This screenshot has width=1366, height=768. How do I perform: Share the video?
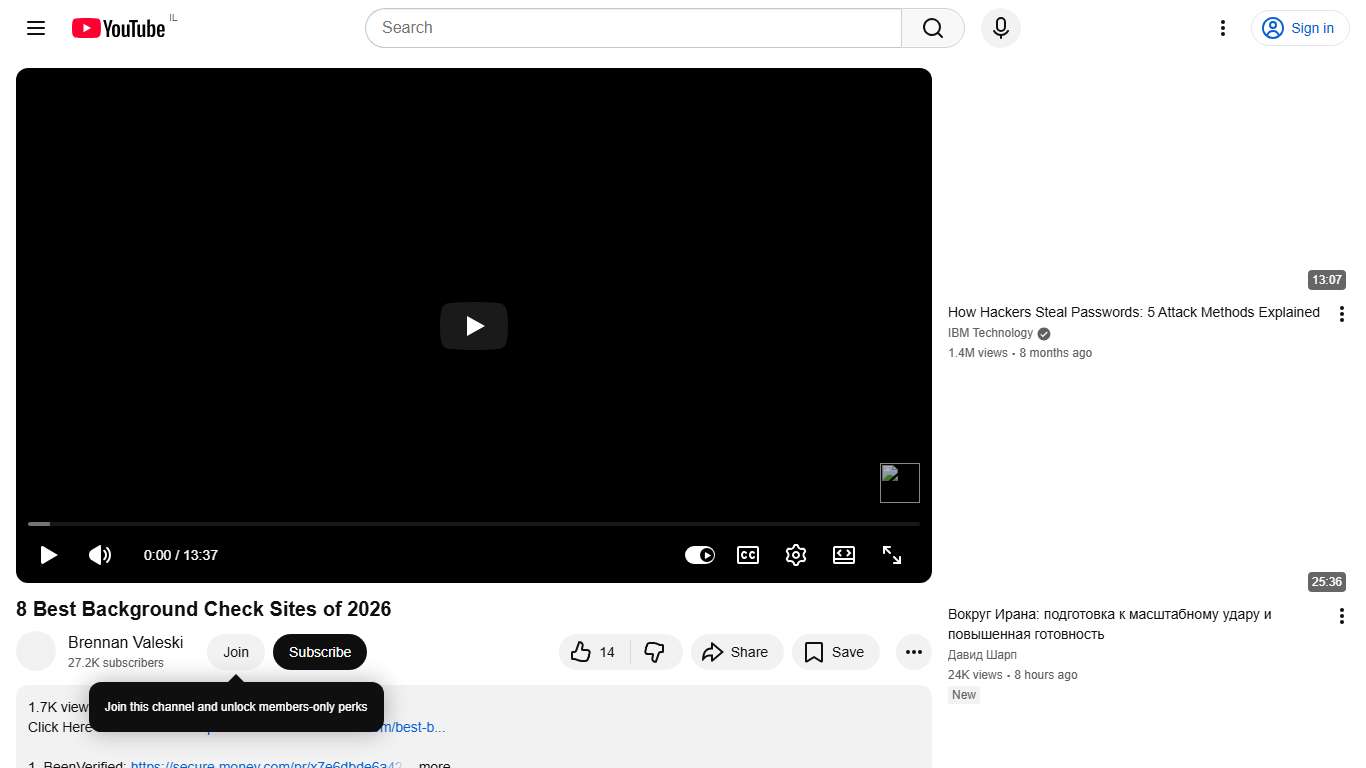coord(737,652)
